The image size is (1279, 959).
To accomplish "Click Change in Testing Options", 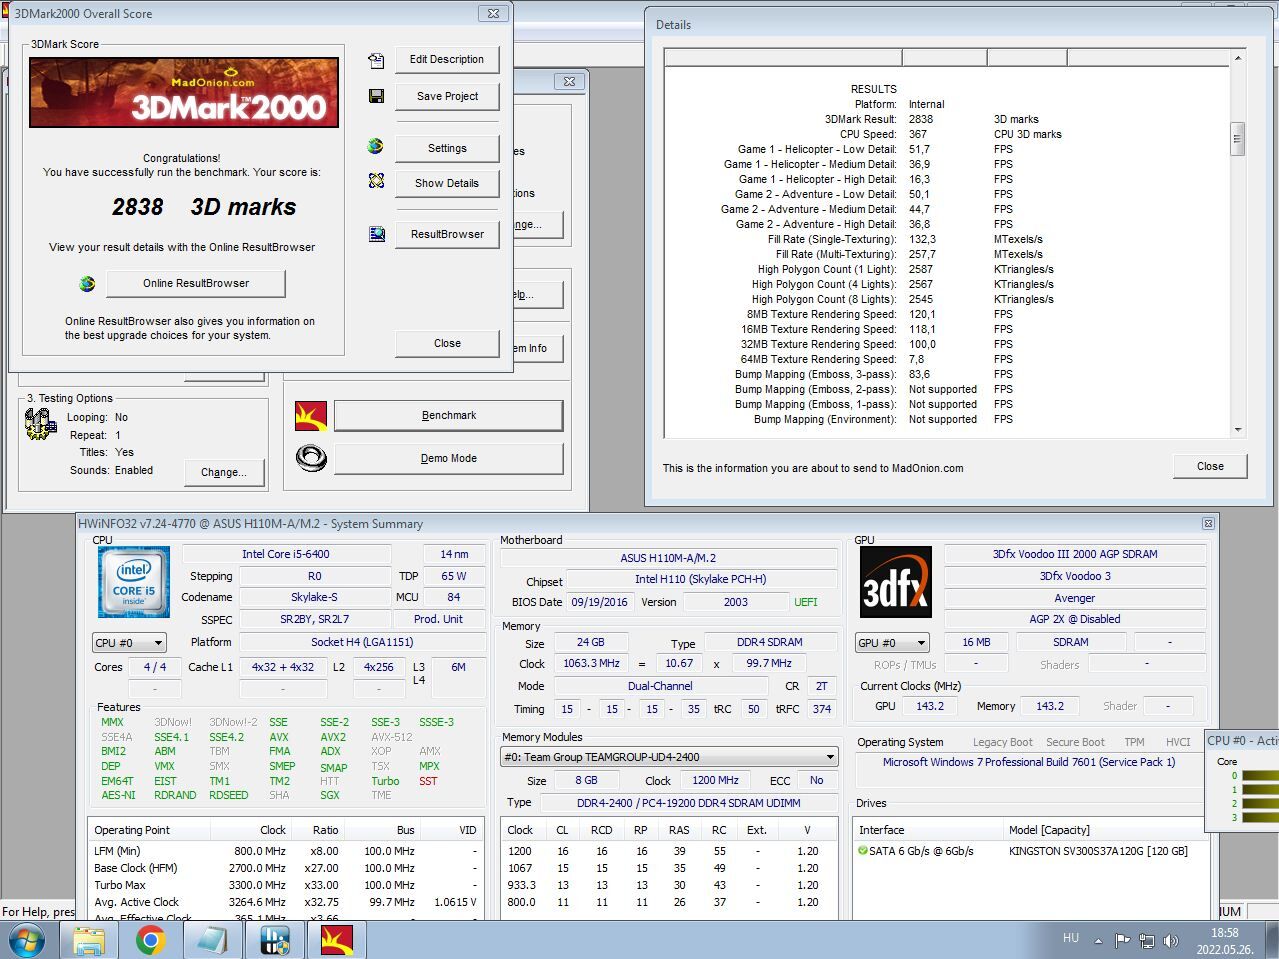I will pos(224,472).
